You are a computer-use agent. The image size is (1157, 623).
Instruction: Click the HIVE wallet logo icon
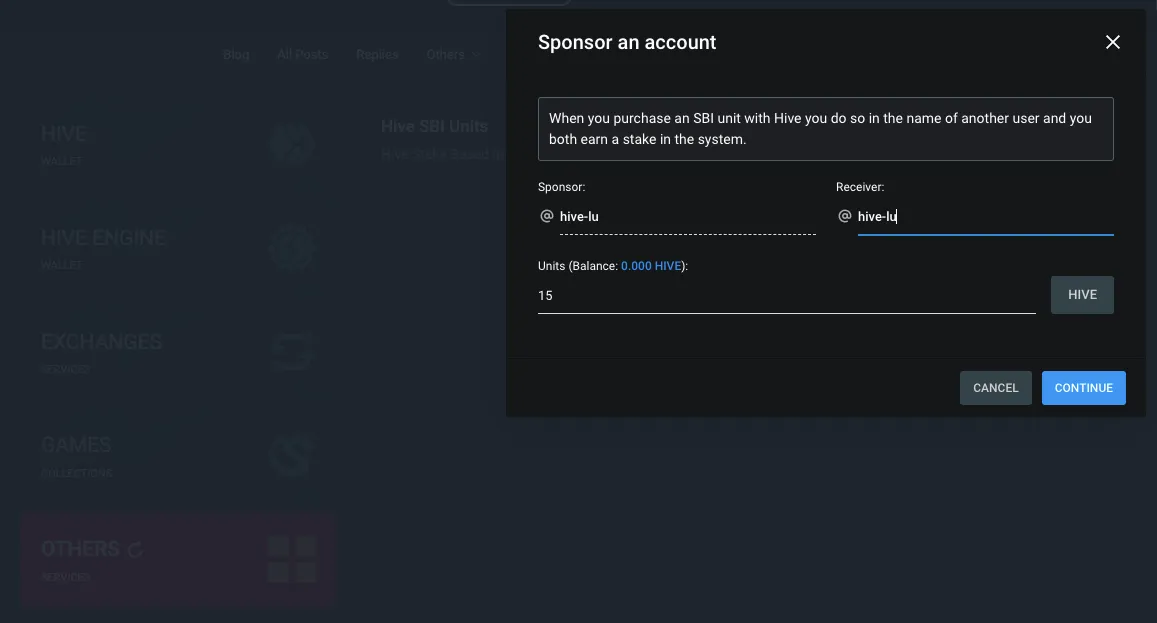292,145
